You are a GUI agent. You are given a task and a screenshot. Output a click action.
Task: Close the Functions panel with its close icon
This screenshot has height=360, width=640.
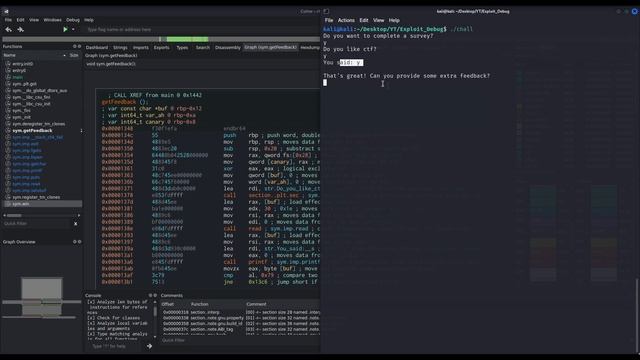tap(79, 47)
